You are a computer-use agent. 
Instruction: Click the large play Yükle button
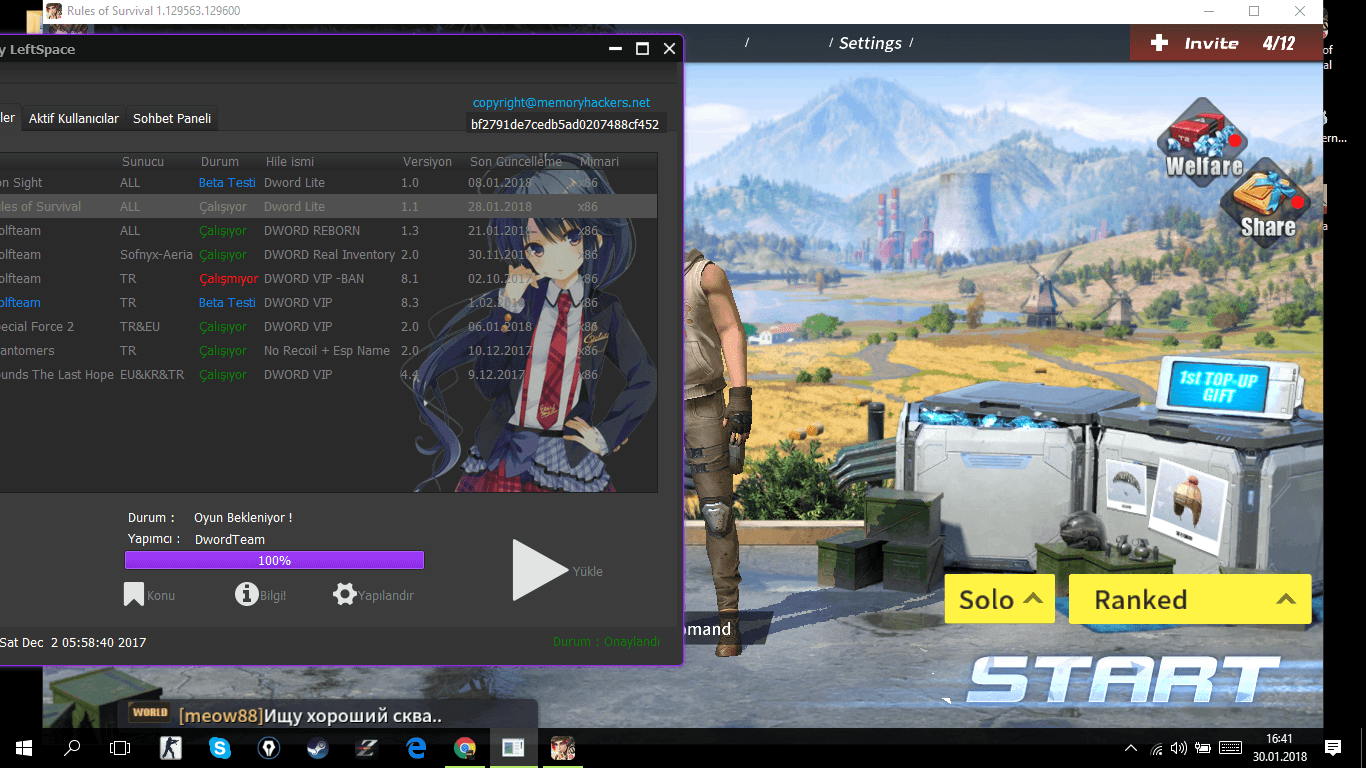point(540,570)
